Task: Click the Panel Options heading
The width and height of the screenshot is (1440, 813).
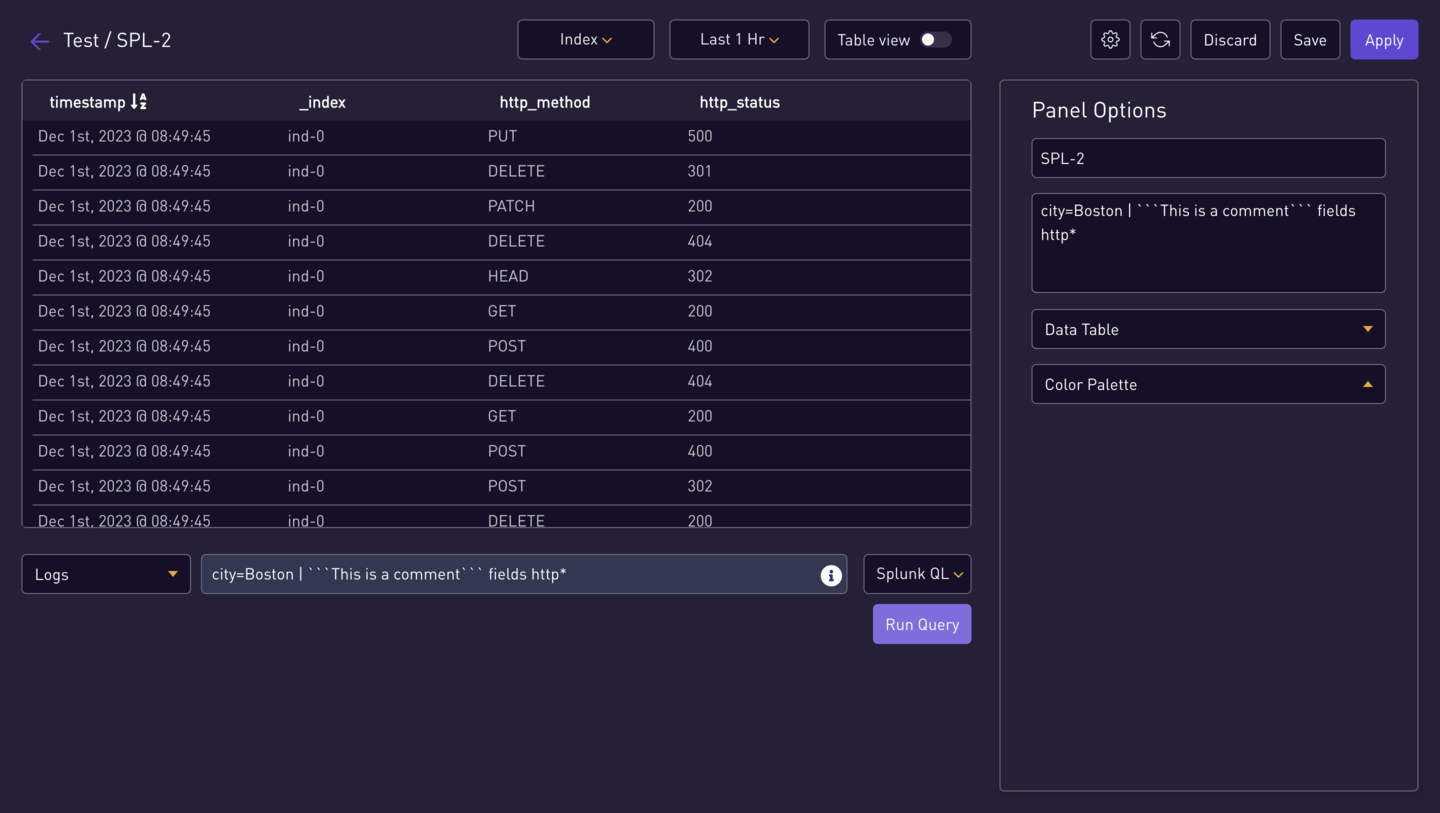Action: point(1099,110)
